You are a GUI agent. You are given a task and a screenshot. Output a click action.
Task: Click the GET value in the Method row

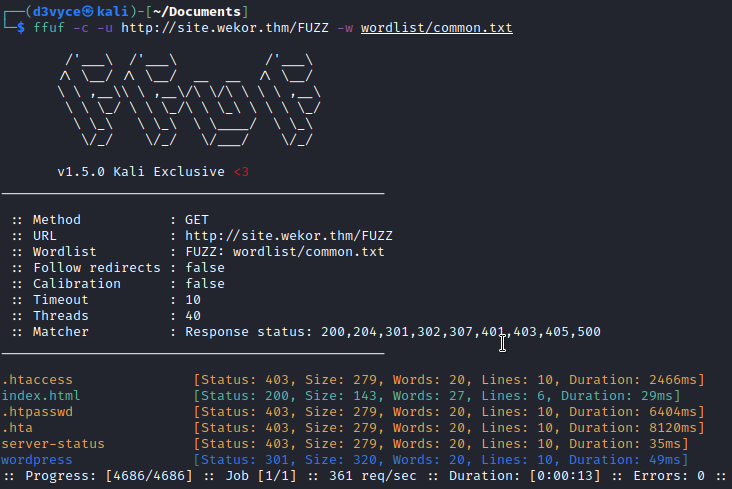tap(196, 220)
